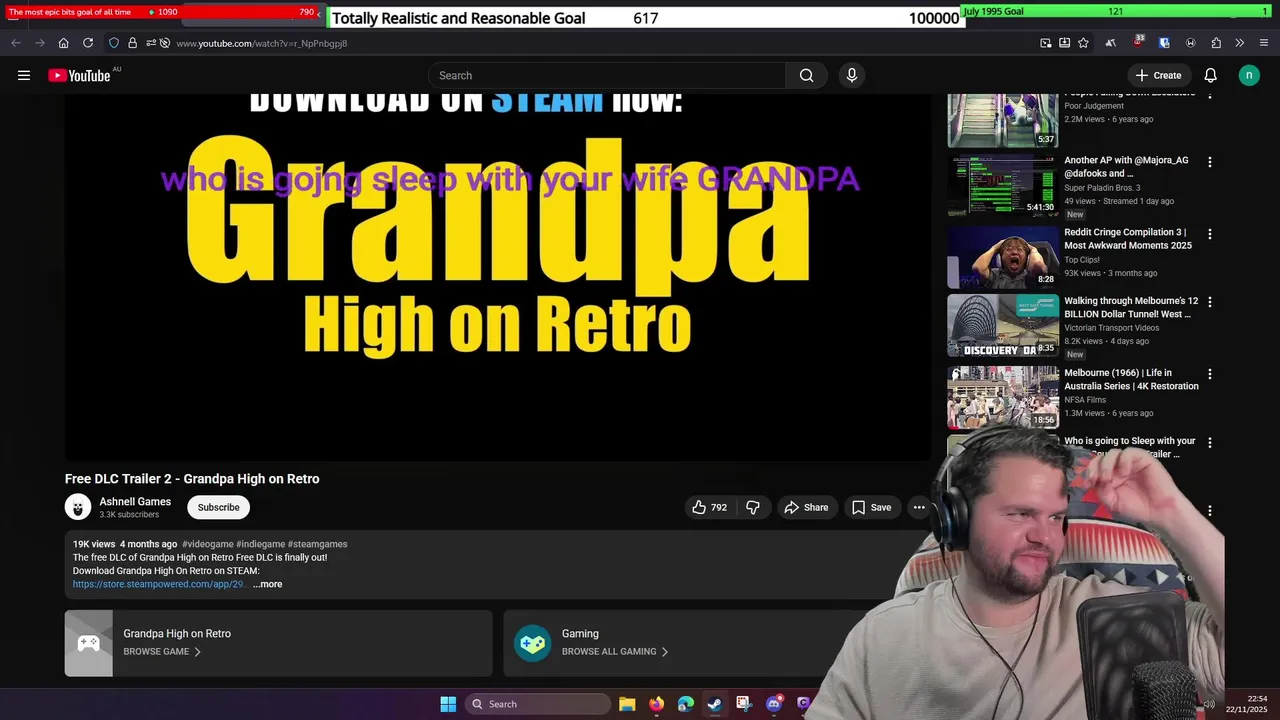Open Victorian Transport Videos channel name
Screen dimensions: 1280x720
(1112, 328)
